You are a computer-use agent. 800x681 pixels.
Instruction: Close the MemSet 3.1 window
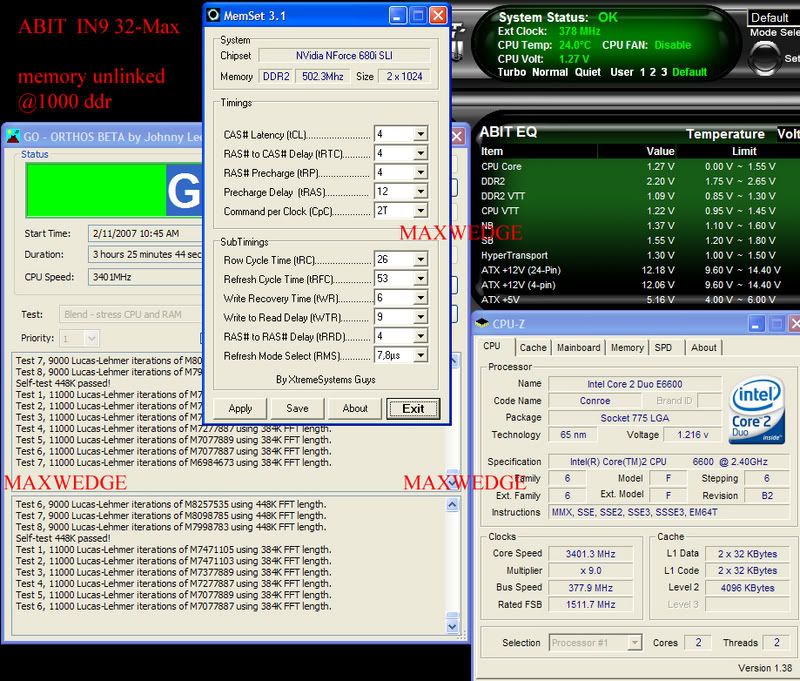(438, 15)
